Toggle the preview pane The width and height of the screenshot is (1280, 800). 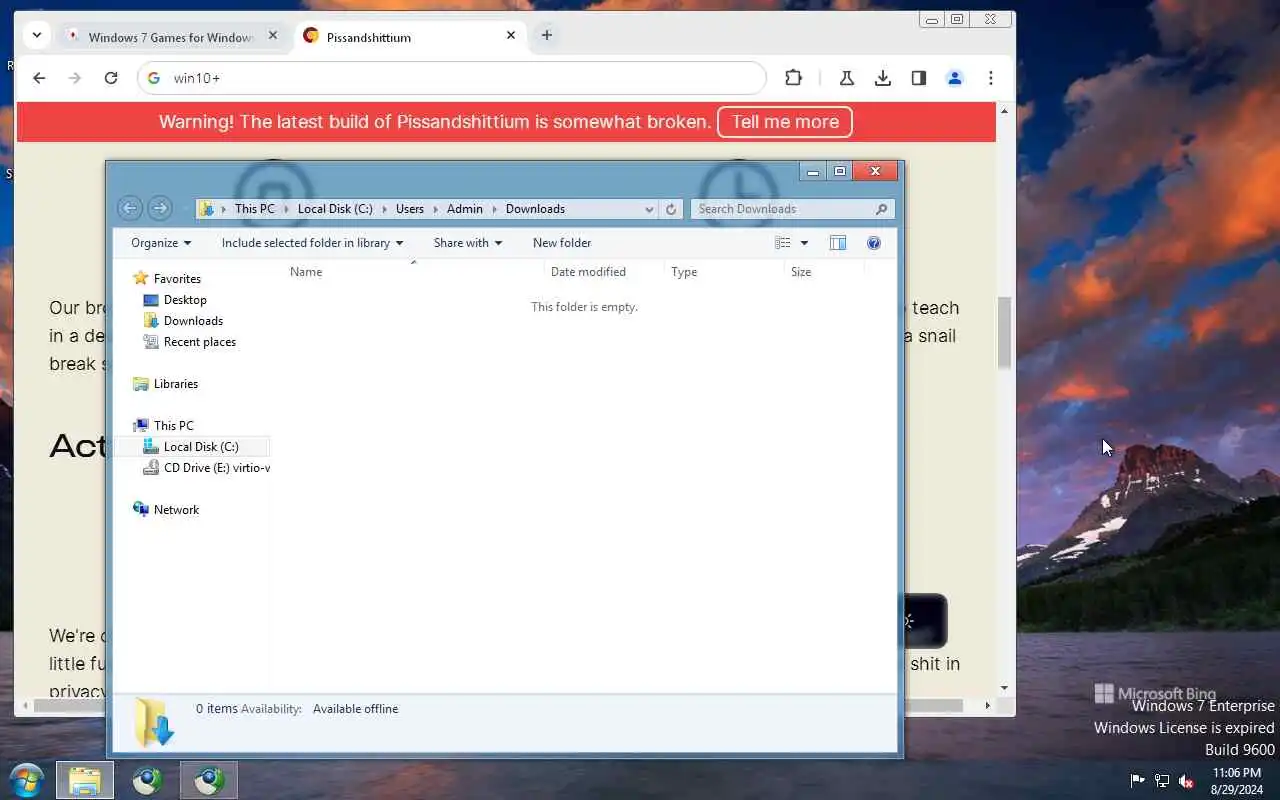pos(838,243)
